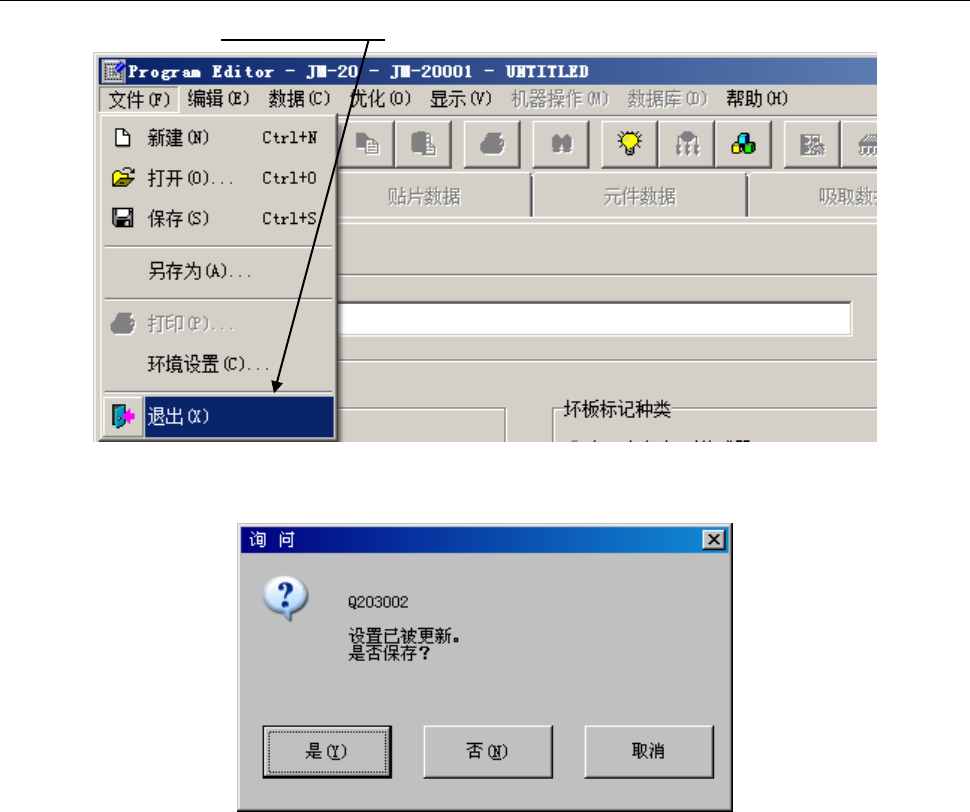Image resolution: width=970 pixels, height=812 pixels.
Task: Click the exit door icon in menu
Action: coord(123,416)
